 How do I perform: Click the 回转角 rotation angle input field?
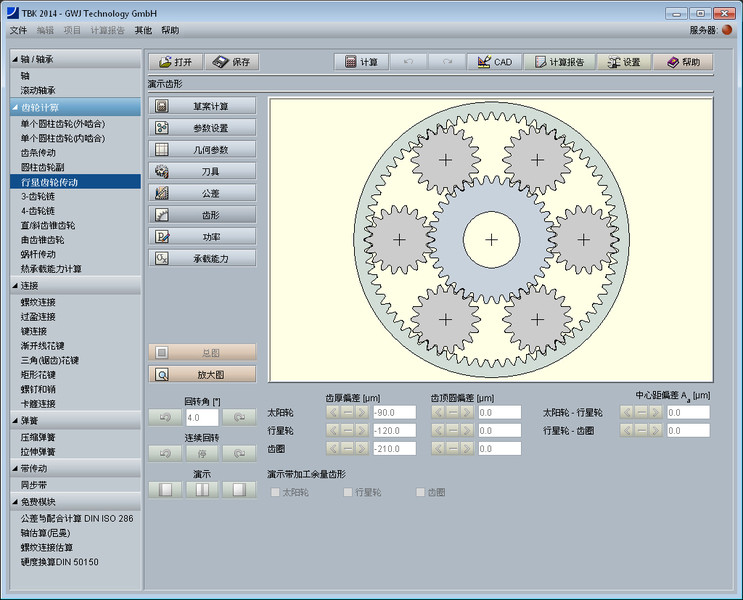[x=201, y=417]
